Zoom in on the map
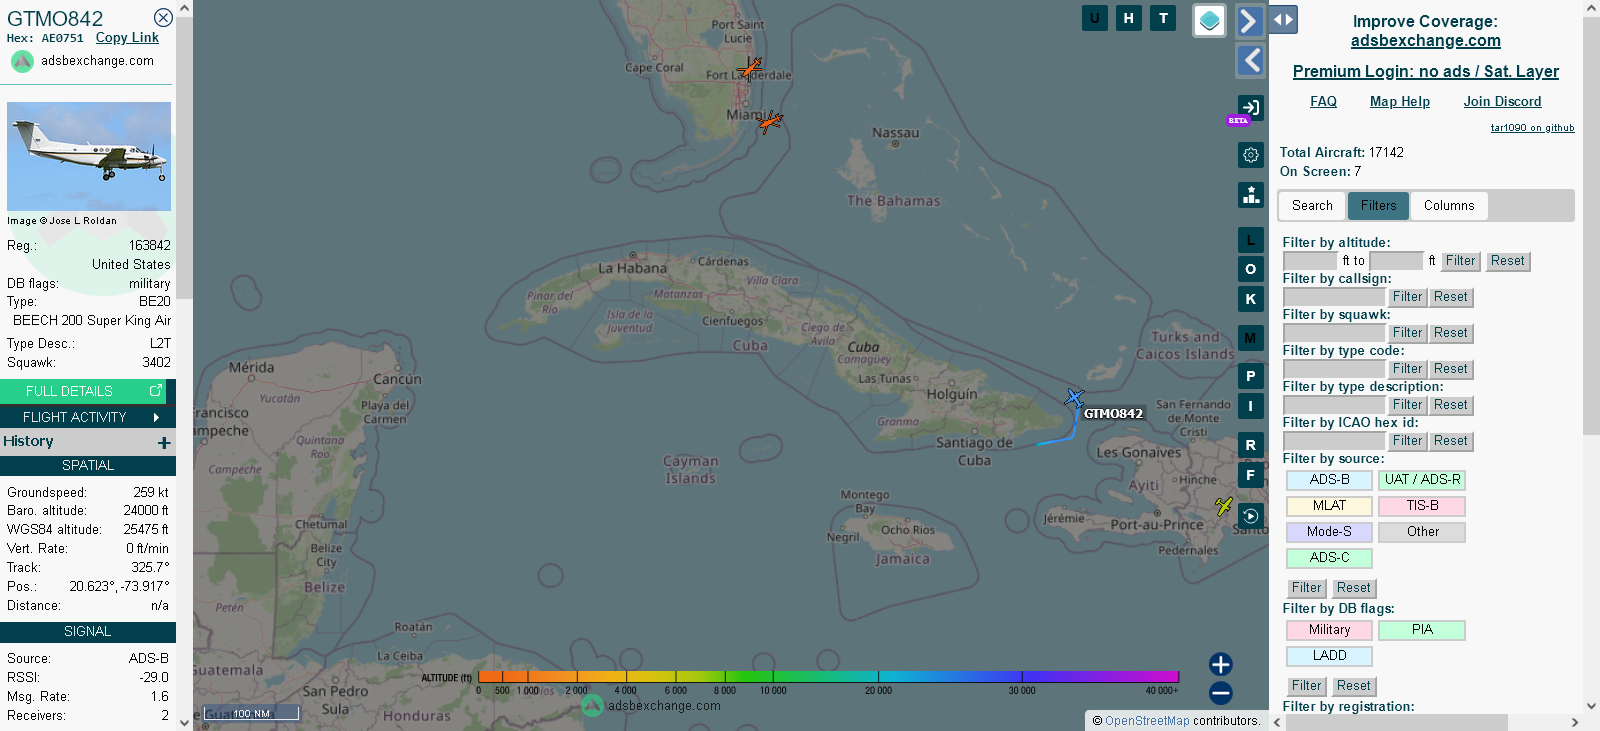The height and width of the screenshot is (731, 1600). click(x=1220, y=664)
